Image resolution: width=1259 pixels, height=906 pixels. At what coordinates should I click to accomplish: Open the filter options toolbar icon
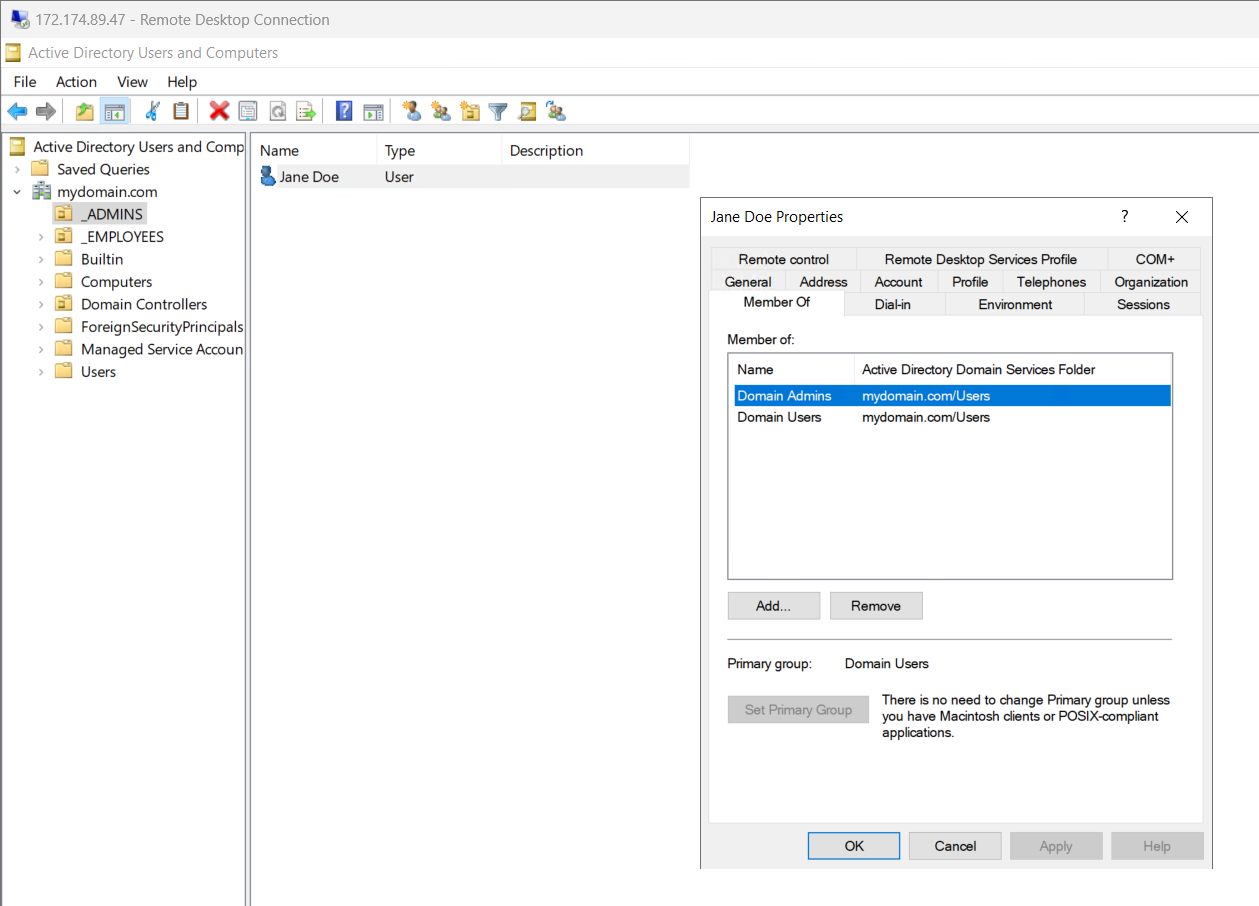point(497,110)
